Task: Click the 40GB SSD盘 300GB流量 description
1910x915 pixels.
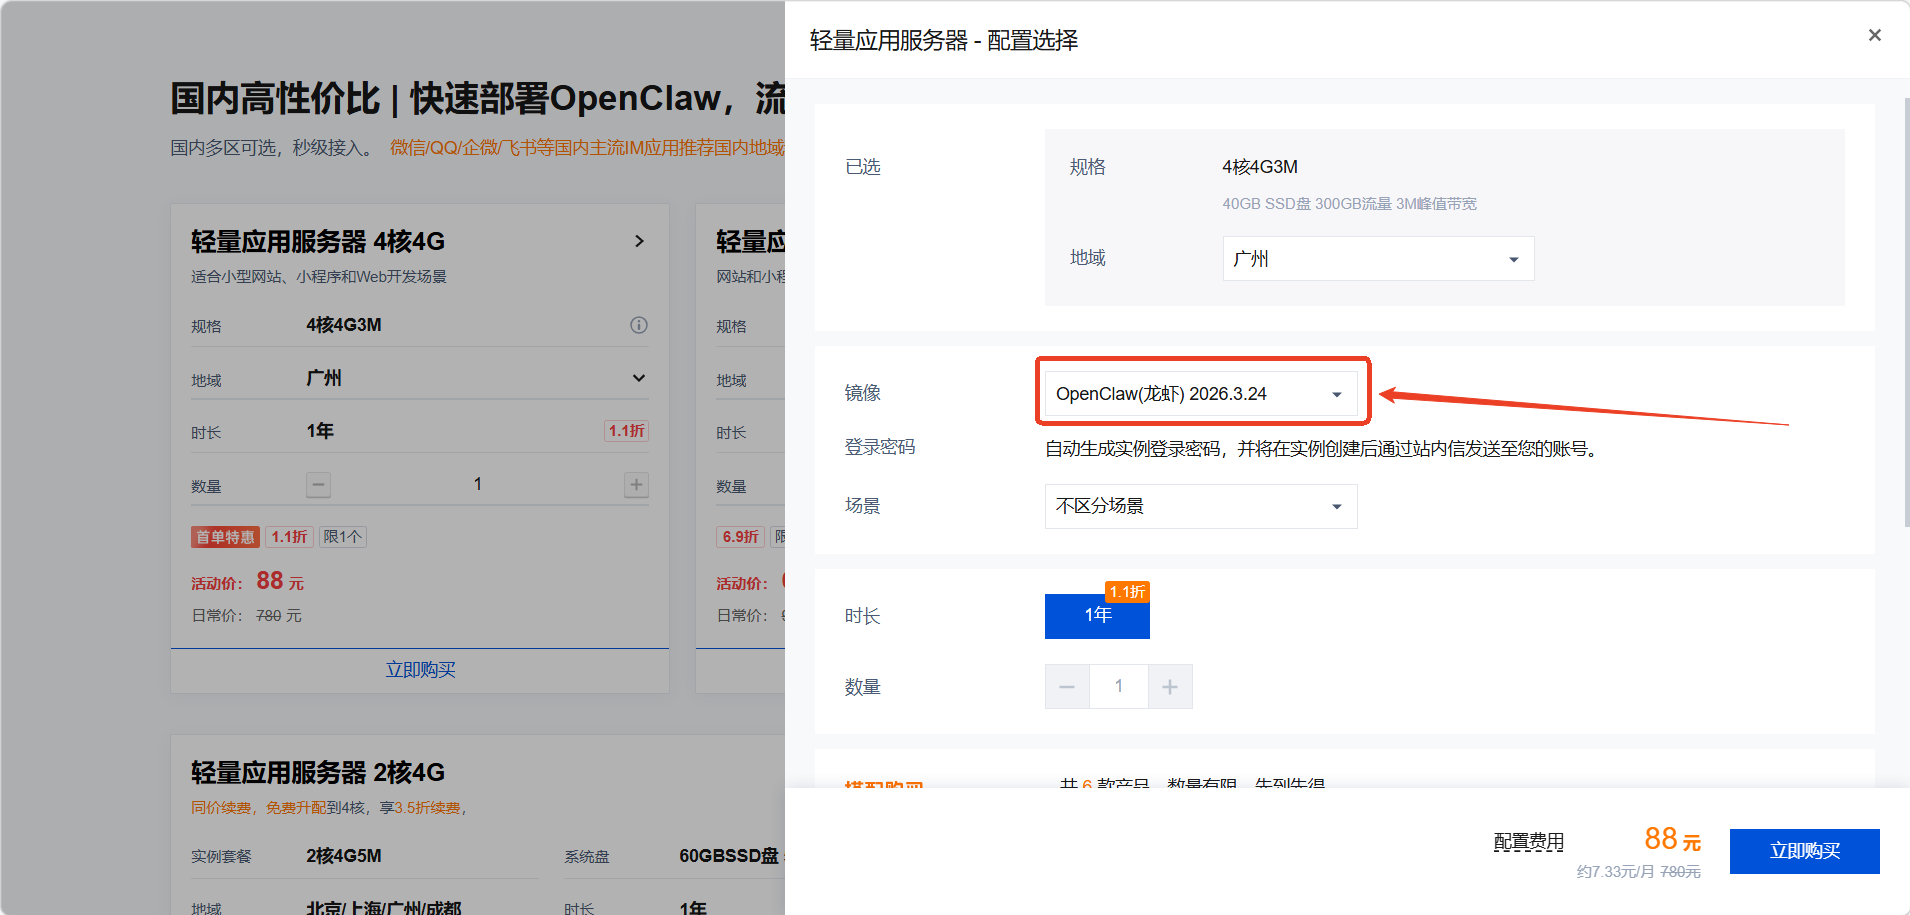Action: [x=1349, y=204]
